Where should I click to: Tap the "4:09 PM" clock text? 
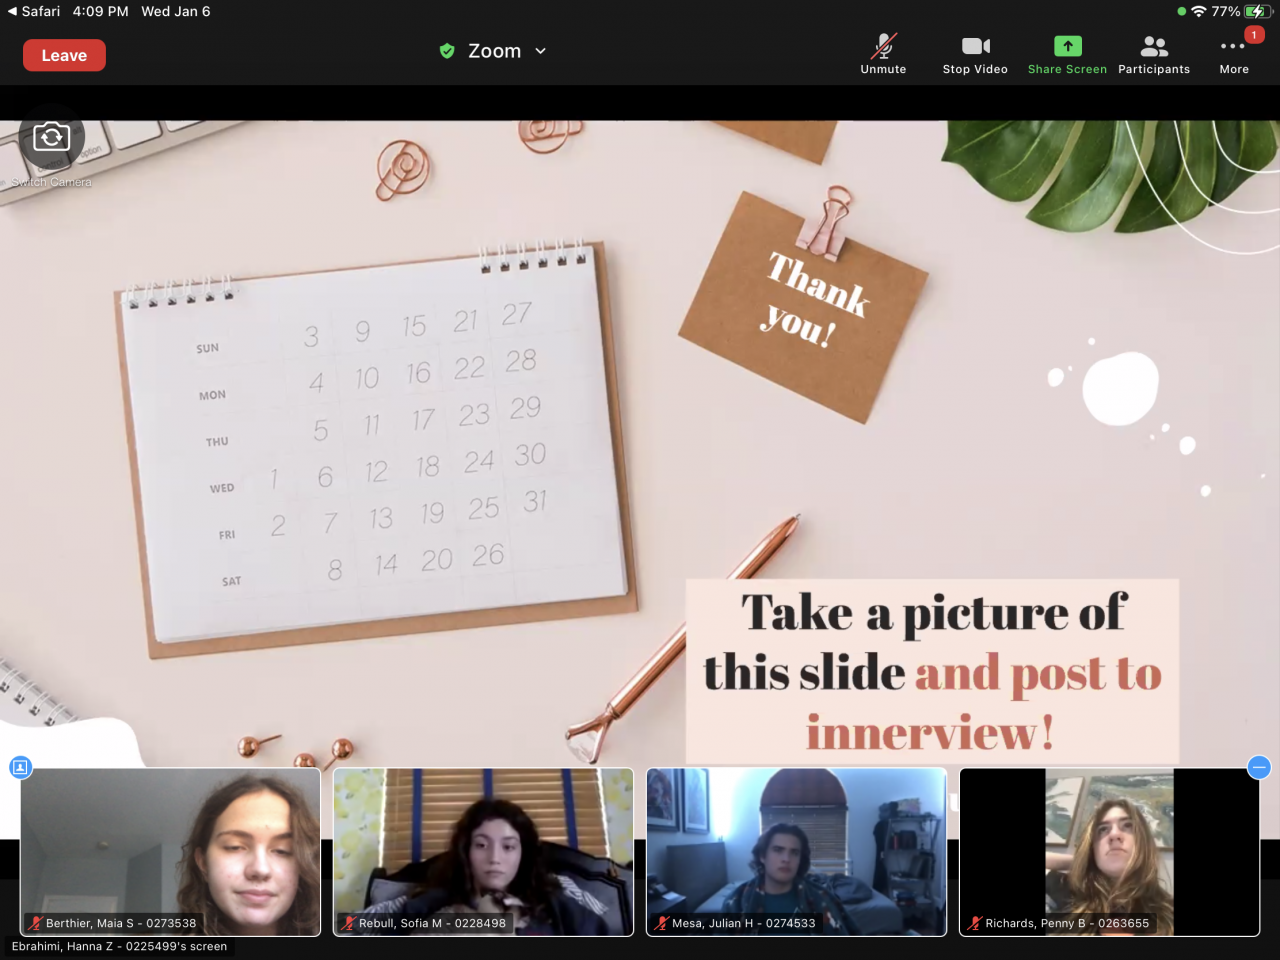[x=100, y=11]
